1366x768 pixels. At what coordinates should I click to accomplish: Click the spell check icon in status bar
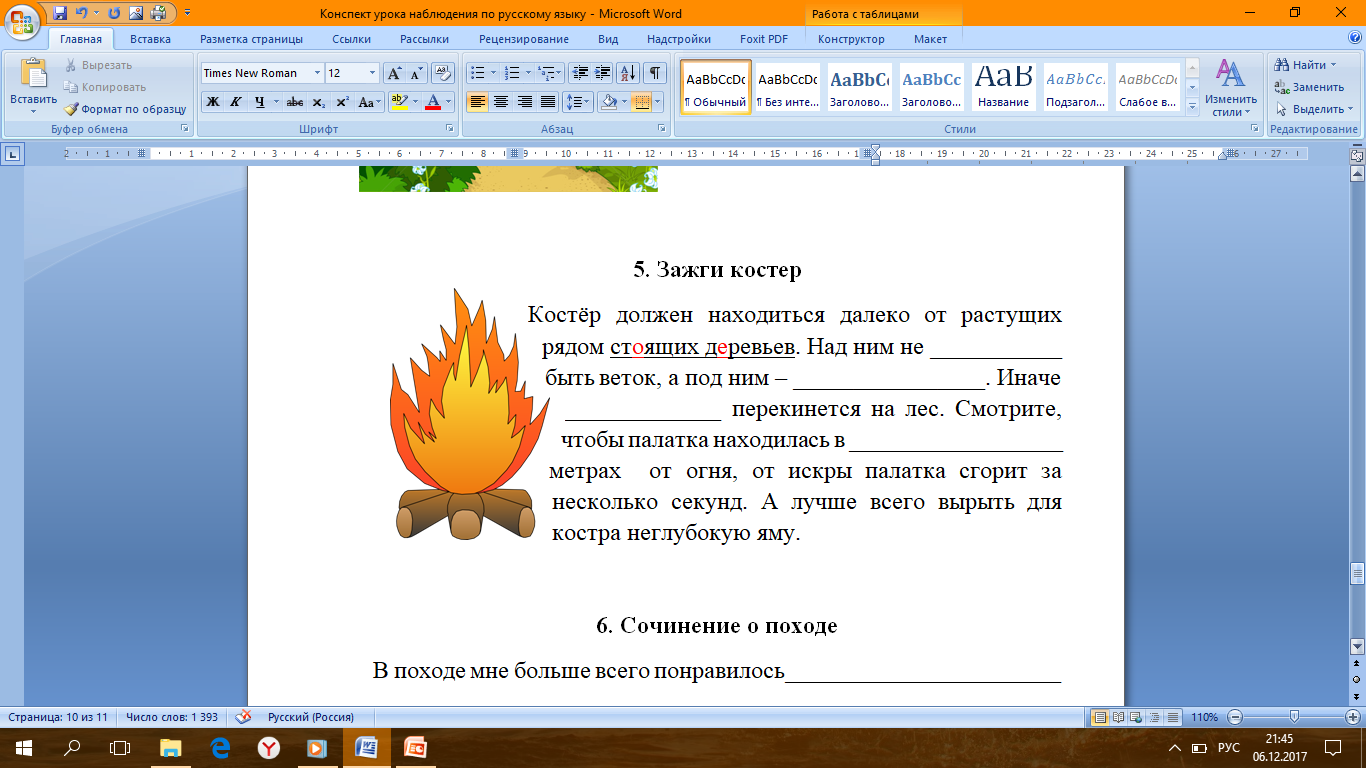click(242, 717)
